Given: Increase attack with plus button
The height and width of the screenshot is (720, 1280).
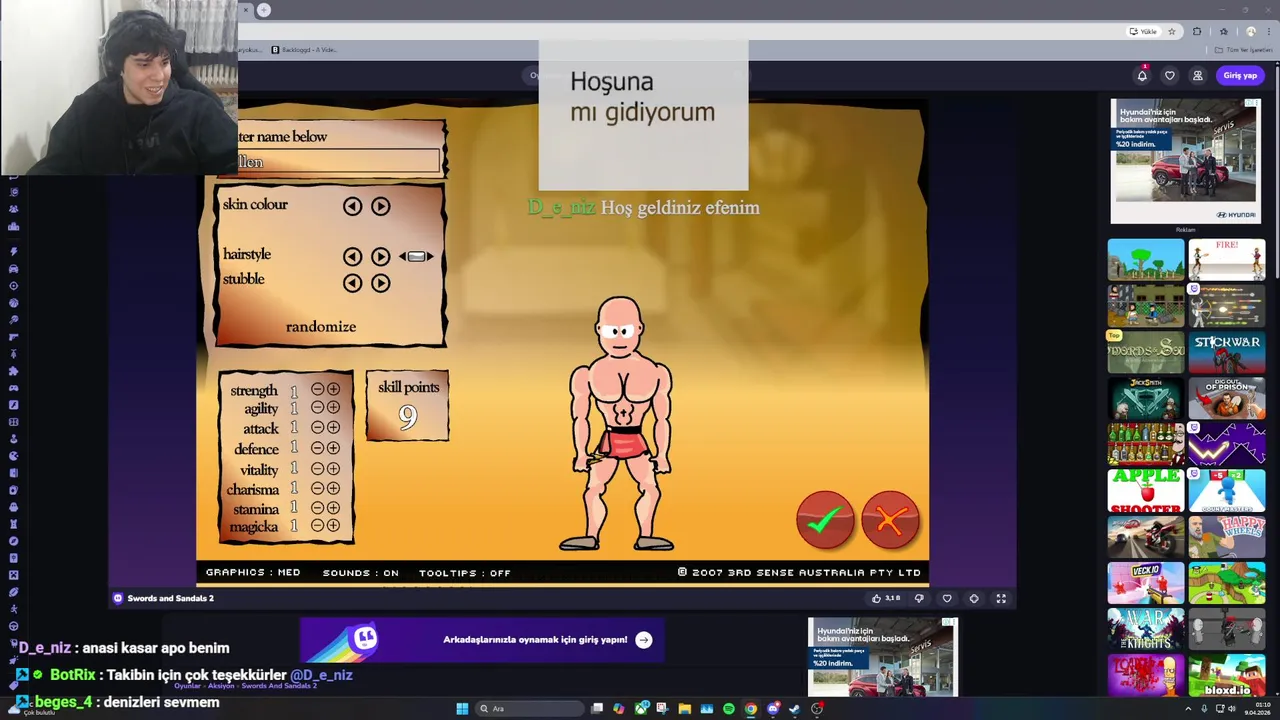Looking at the screenshot, I should 333,427.
